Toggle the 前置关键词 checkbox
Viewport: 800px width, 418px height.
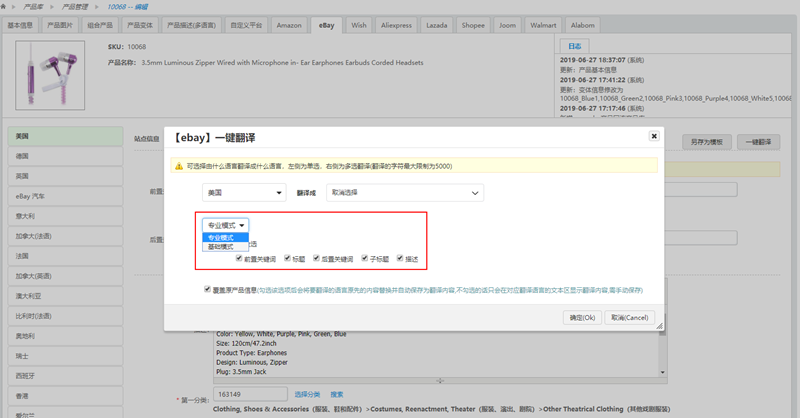coord(240,259)
